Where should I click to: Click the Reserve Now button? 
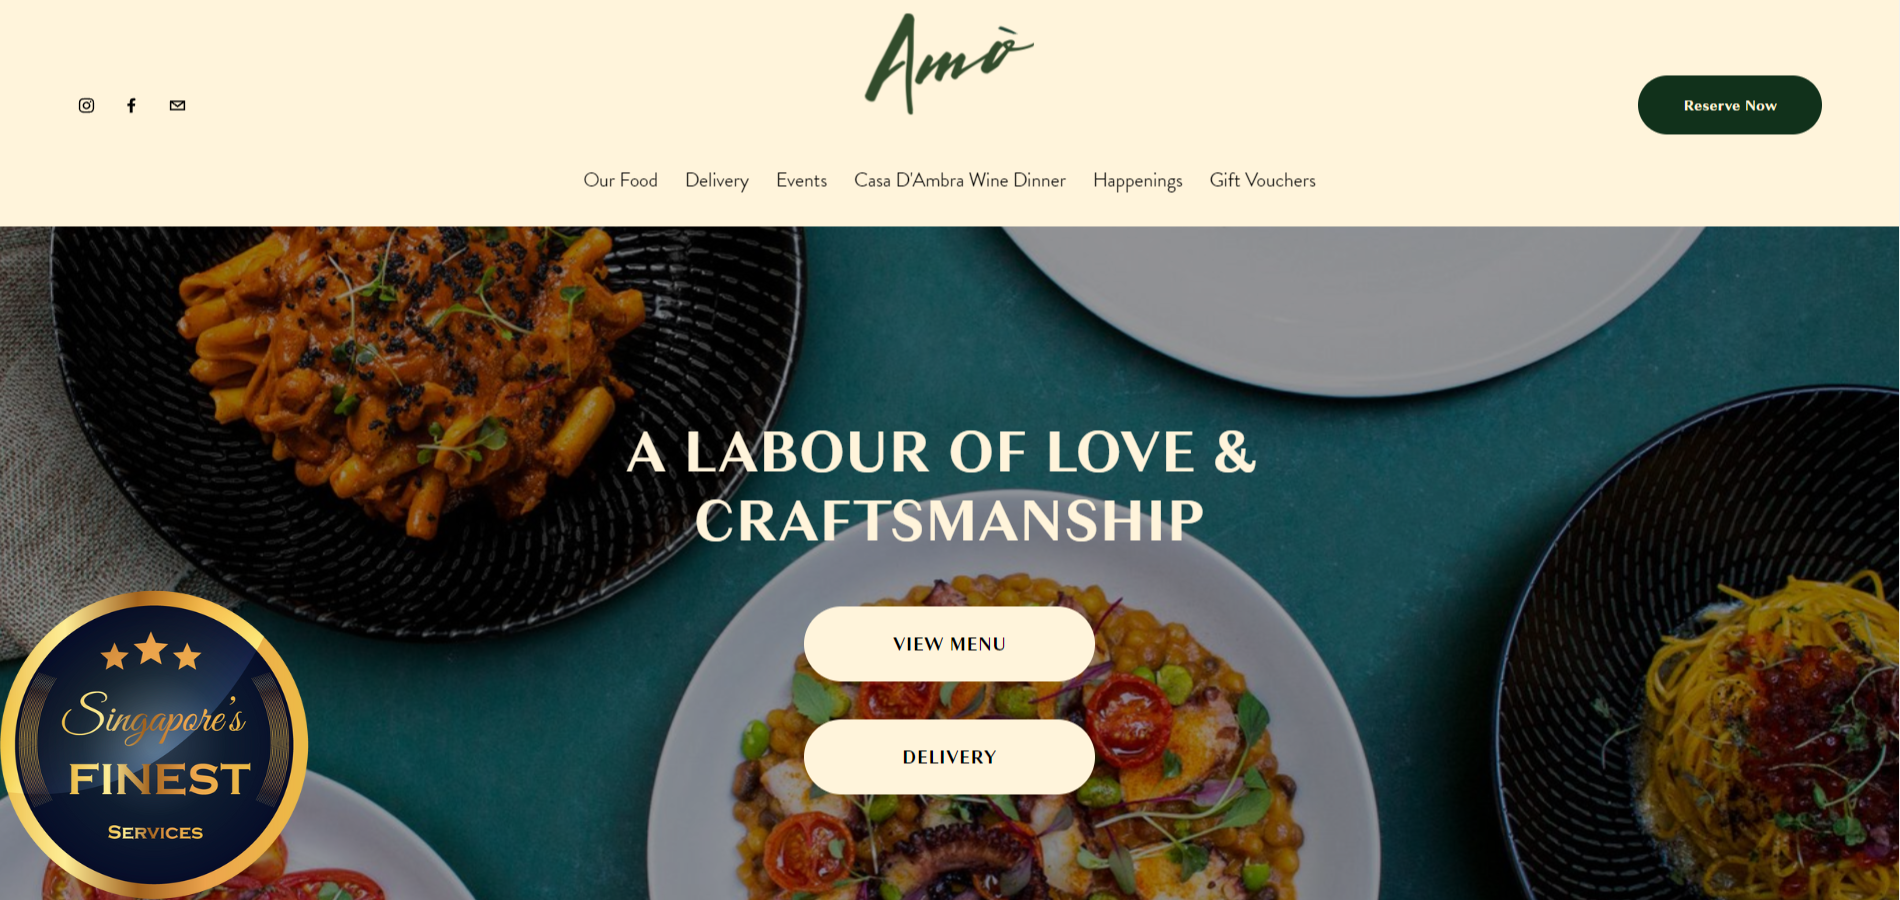point(1729,105)
